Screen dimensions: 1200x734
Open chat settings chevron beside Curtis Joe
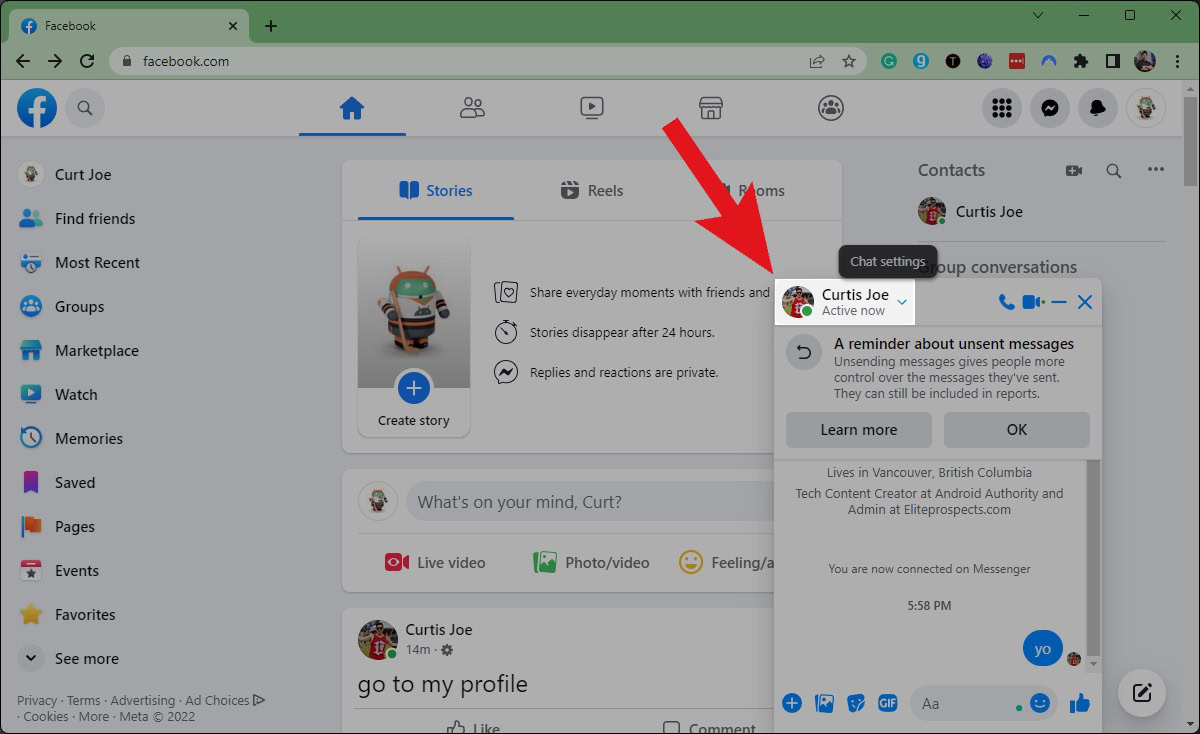coord(902,302)
